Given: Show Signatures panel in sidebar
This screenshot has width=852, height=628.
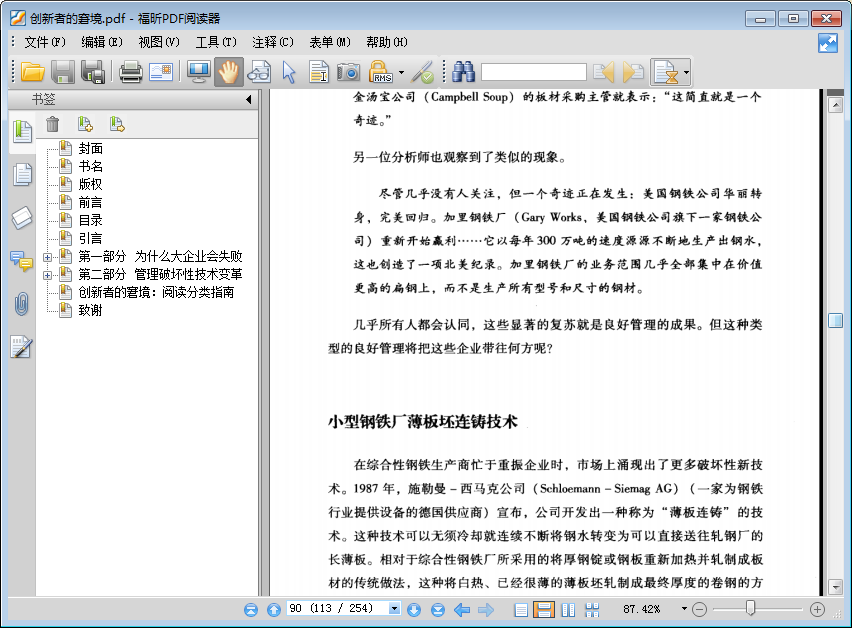Looking at the screenshot, I should (22, 347).
